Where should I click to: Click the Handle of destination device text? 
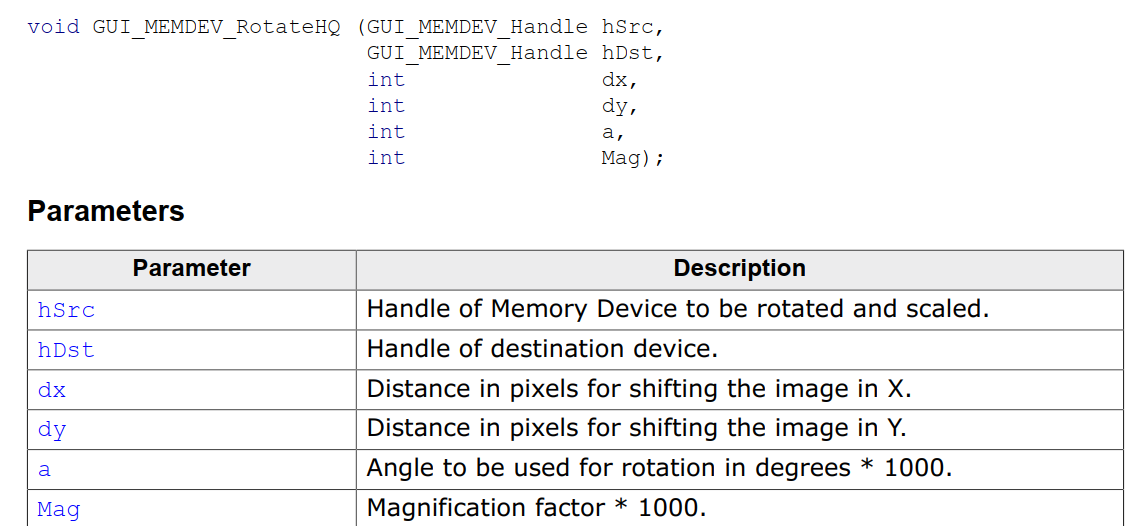coord(542,349)
